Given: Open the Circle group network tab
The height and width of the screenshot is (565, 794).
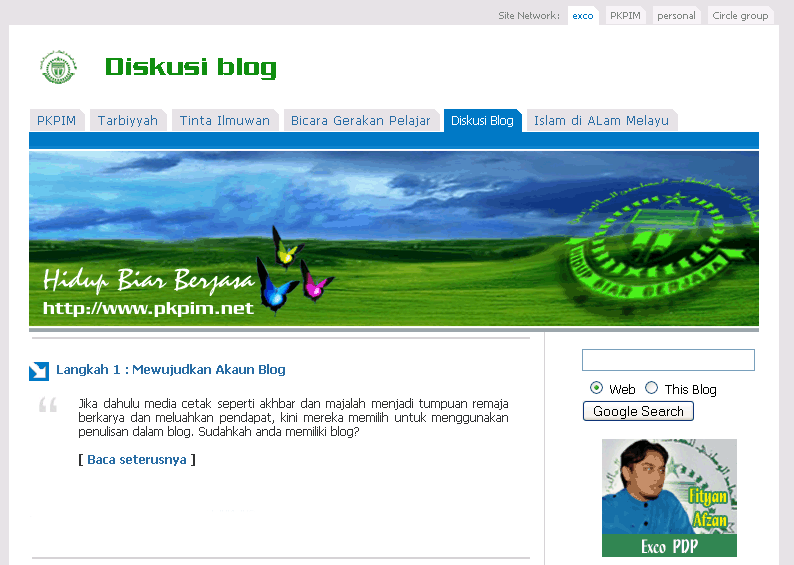Looking at the screenshot, I should tap(740, 16).
